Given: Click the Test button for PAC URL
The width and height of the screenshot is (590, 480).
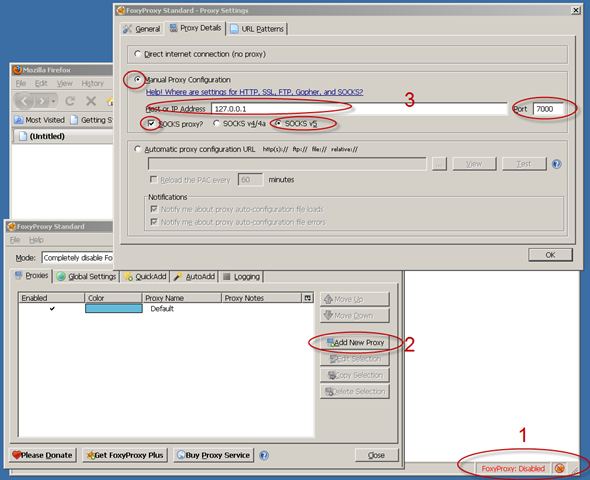Looking at the screenshot, I should point(524,164).
